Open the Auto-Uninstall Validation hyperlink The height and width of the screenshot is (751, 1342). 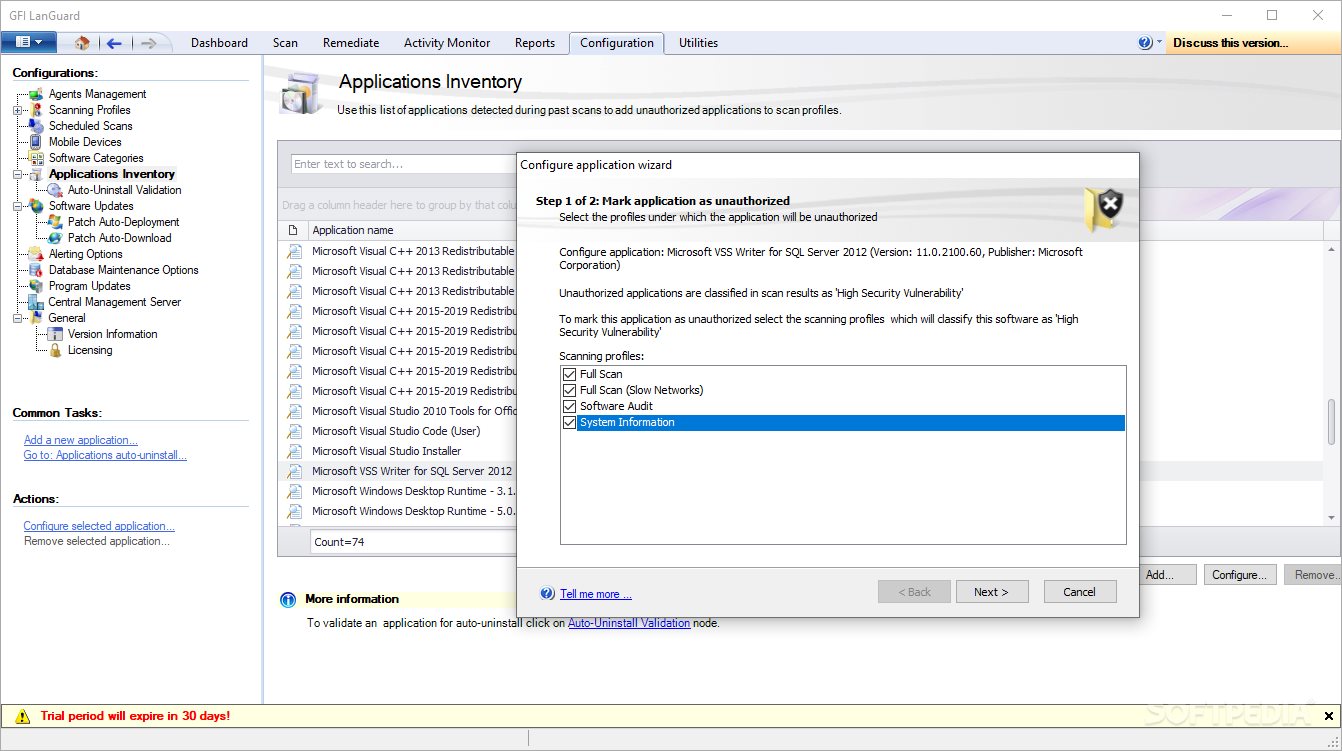tap(629, 623)
